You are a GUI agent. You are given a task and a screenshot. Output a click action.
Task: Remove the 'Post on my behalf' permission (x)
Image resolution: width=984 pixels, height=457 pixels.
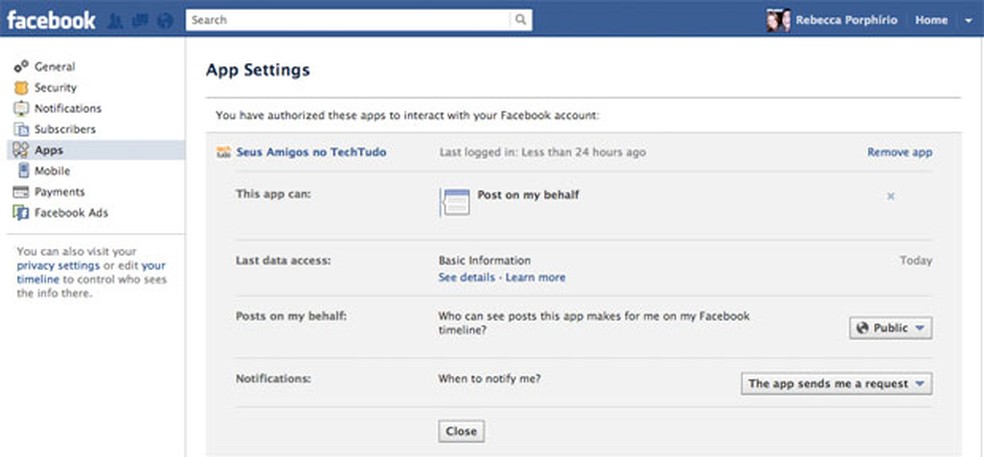tap(890, 196)
